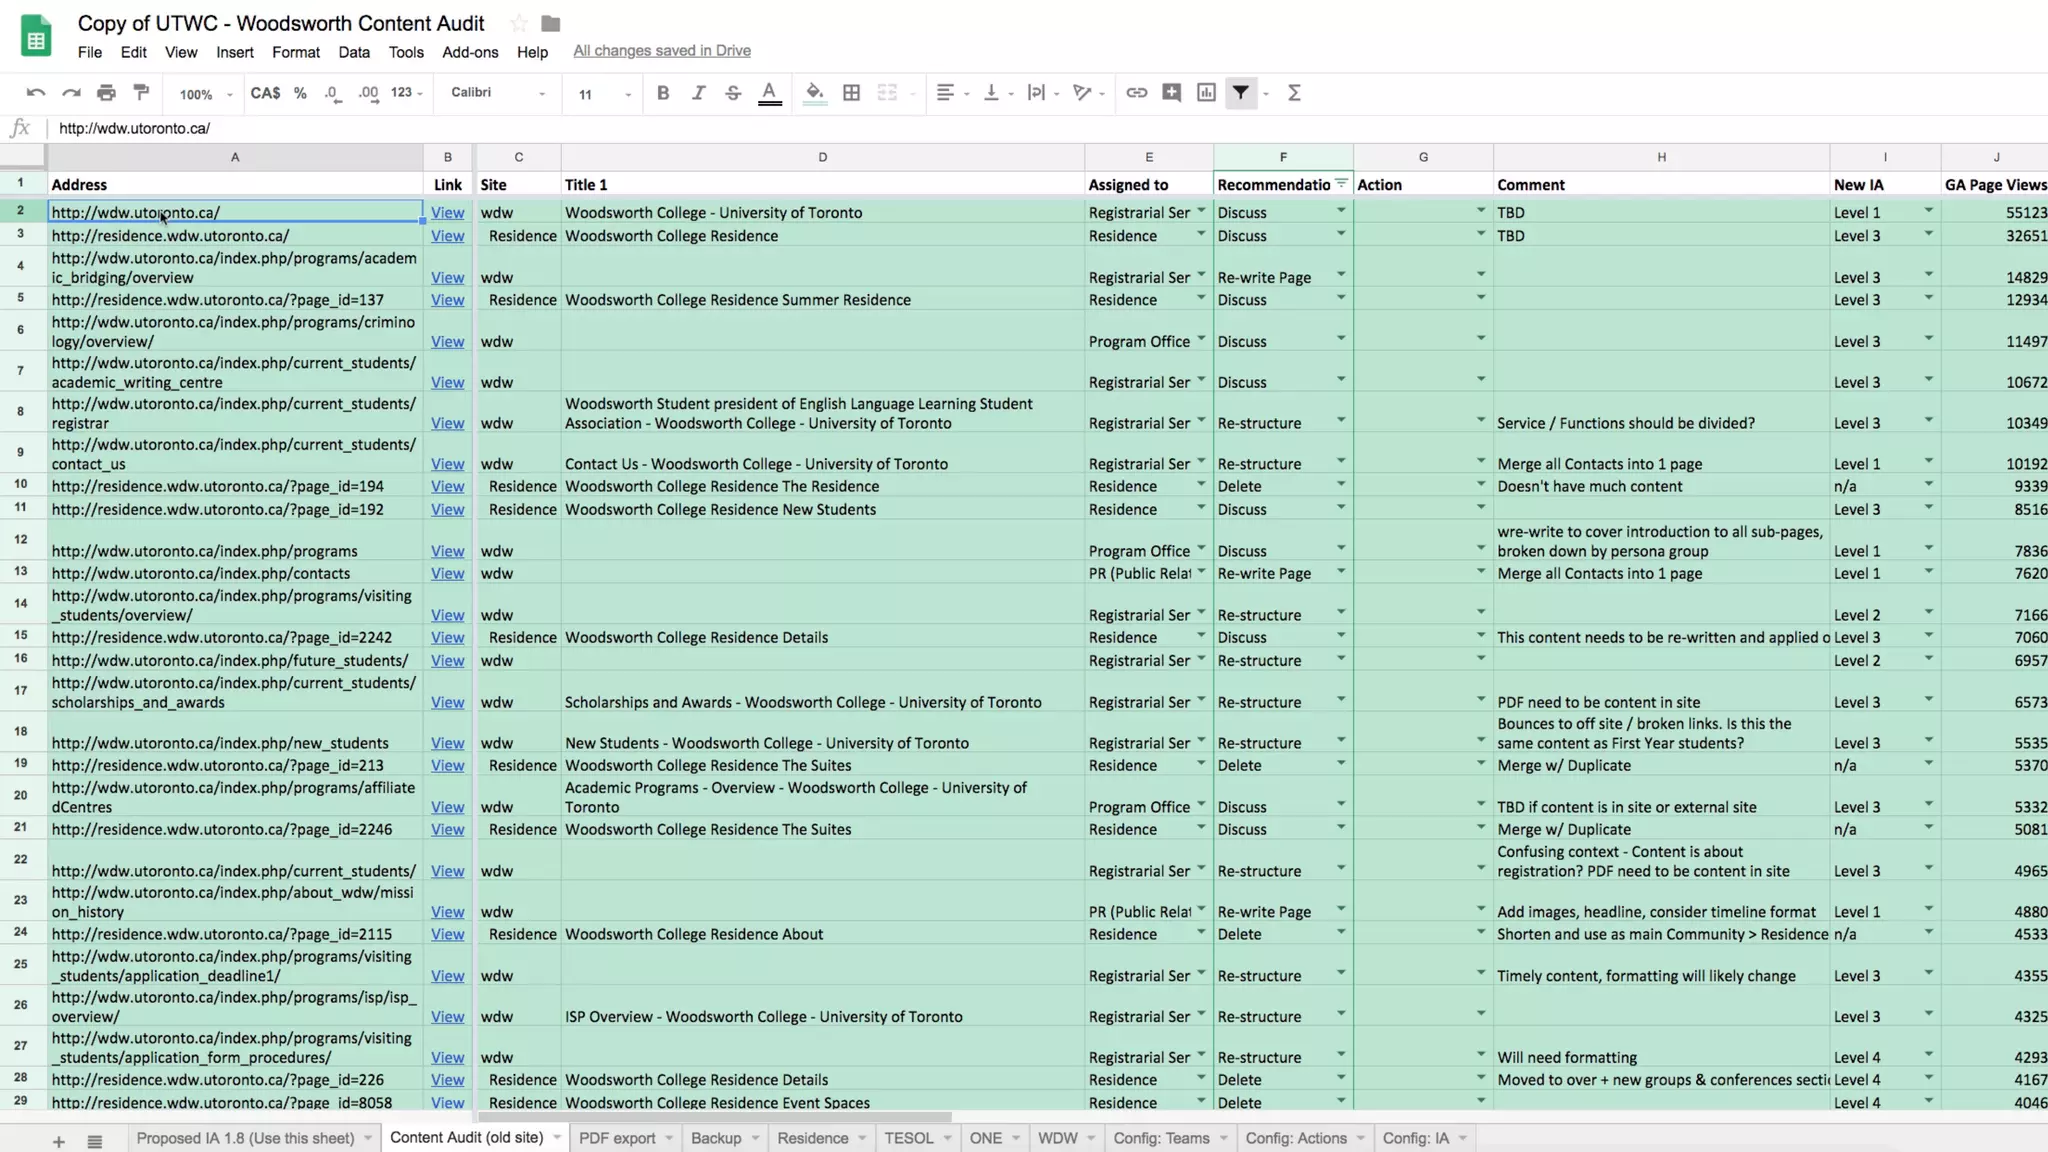This screenshot has width=2048, height=1152.
Task: Open the Recommendation column filter dropdown
Action: point(1341,184)
